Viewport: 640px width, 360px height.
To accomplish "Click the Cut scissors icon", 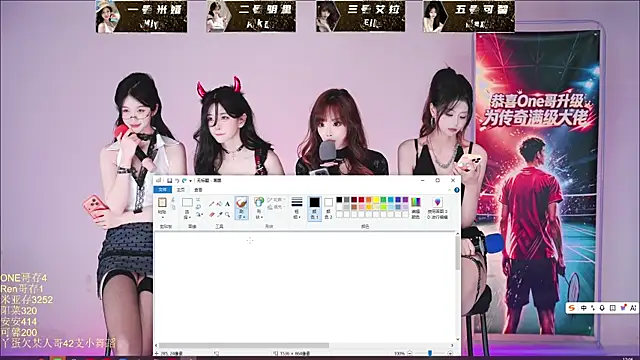I will pos(173,200).
